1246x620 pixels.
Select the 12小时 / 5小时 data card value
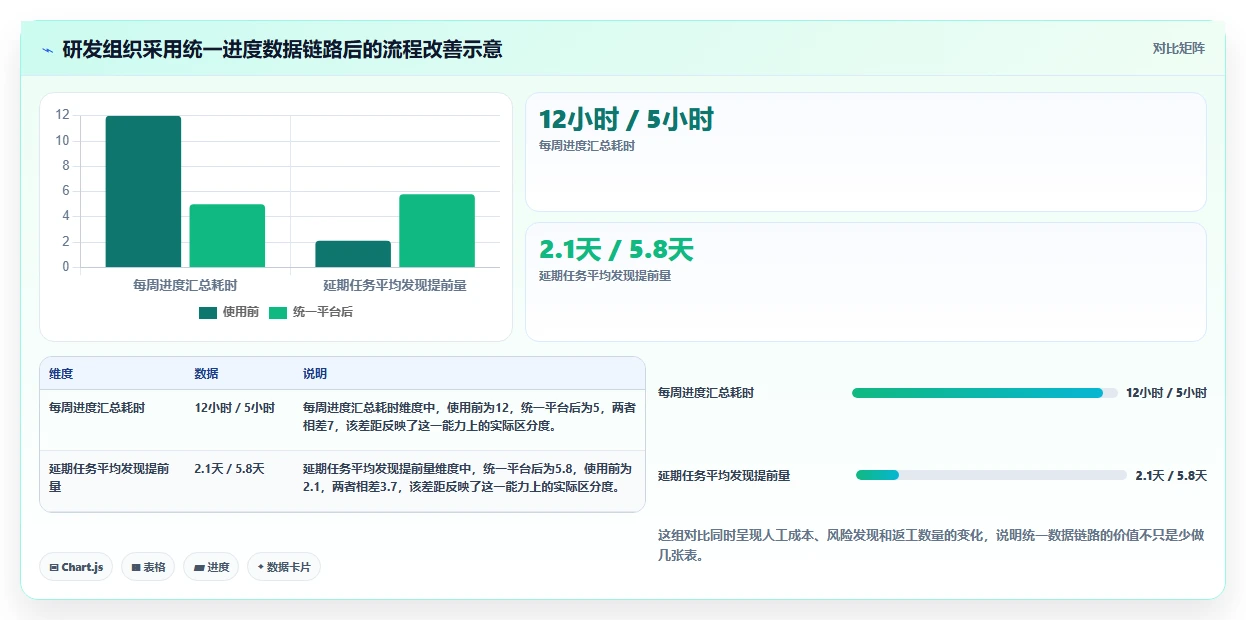click(x=626, y=120)
